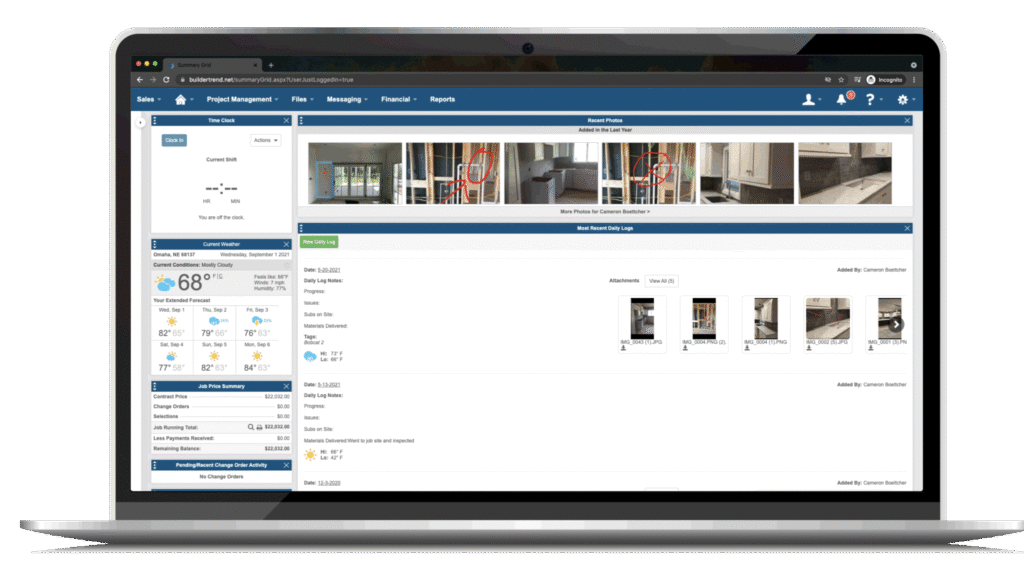1024x563 pixels.
Task: Click the Contract Price $22,032.00 row
Action: (221, 396)
